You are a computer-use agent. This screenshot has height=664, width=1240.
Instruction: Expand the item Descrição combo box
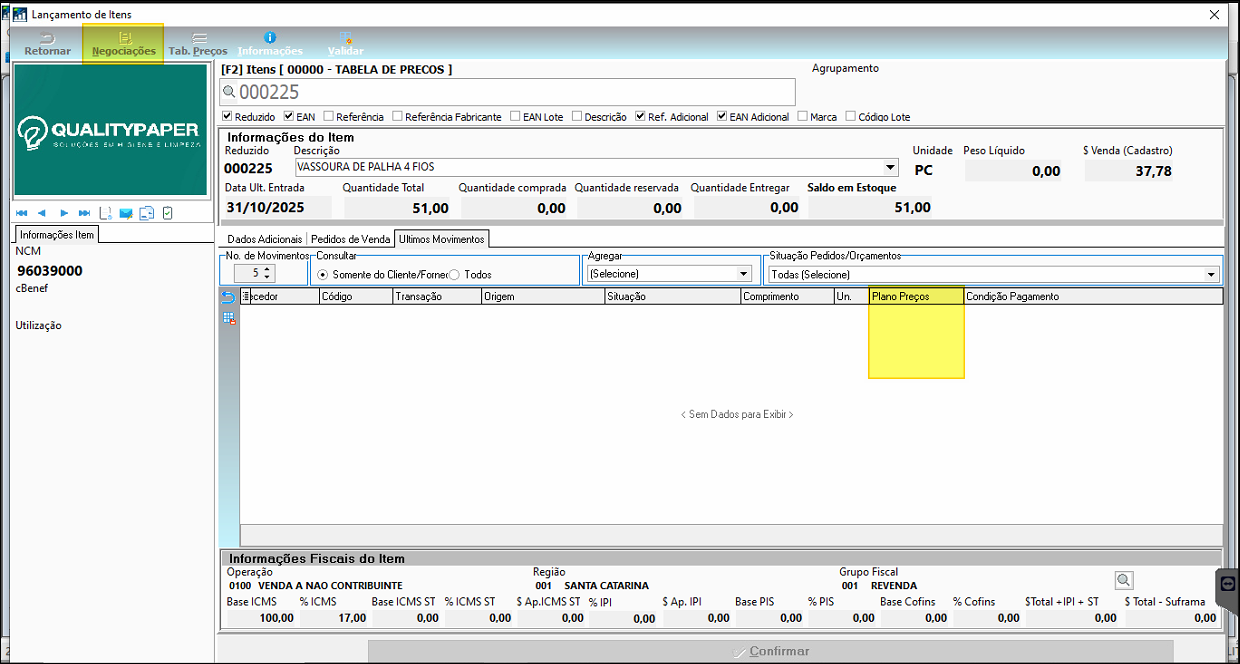[x=891, y=168]
